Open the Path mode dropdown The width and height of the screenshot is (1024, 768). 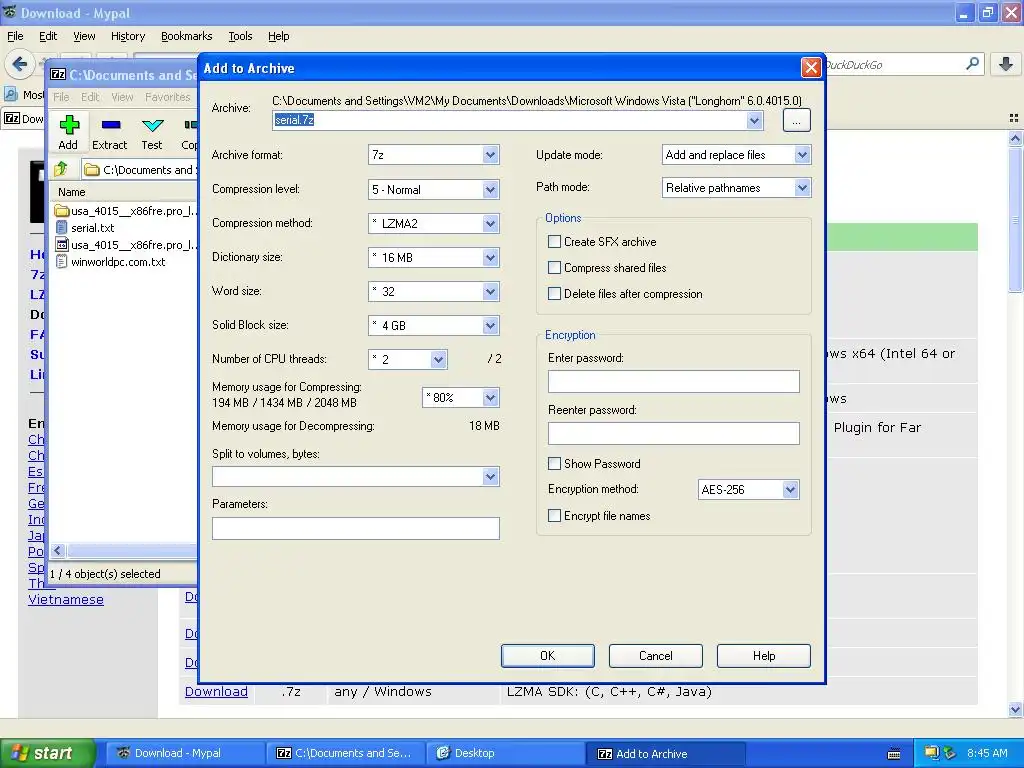pos(803,188)
